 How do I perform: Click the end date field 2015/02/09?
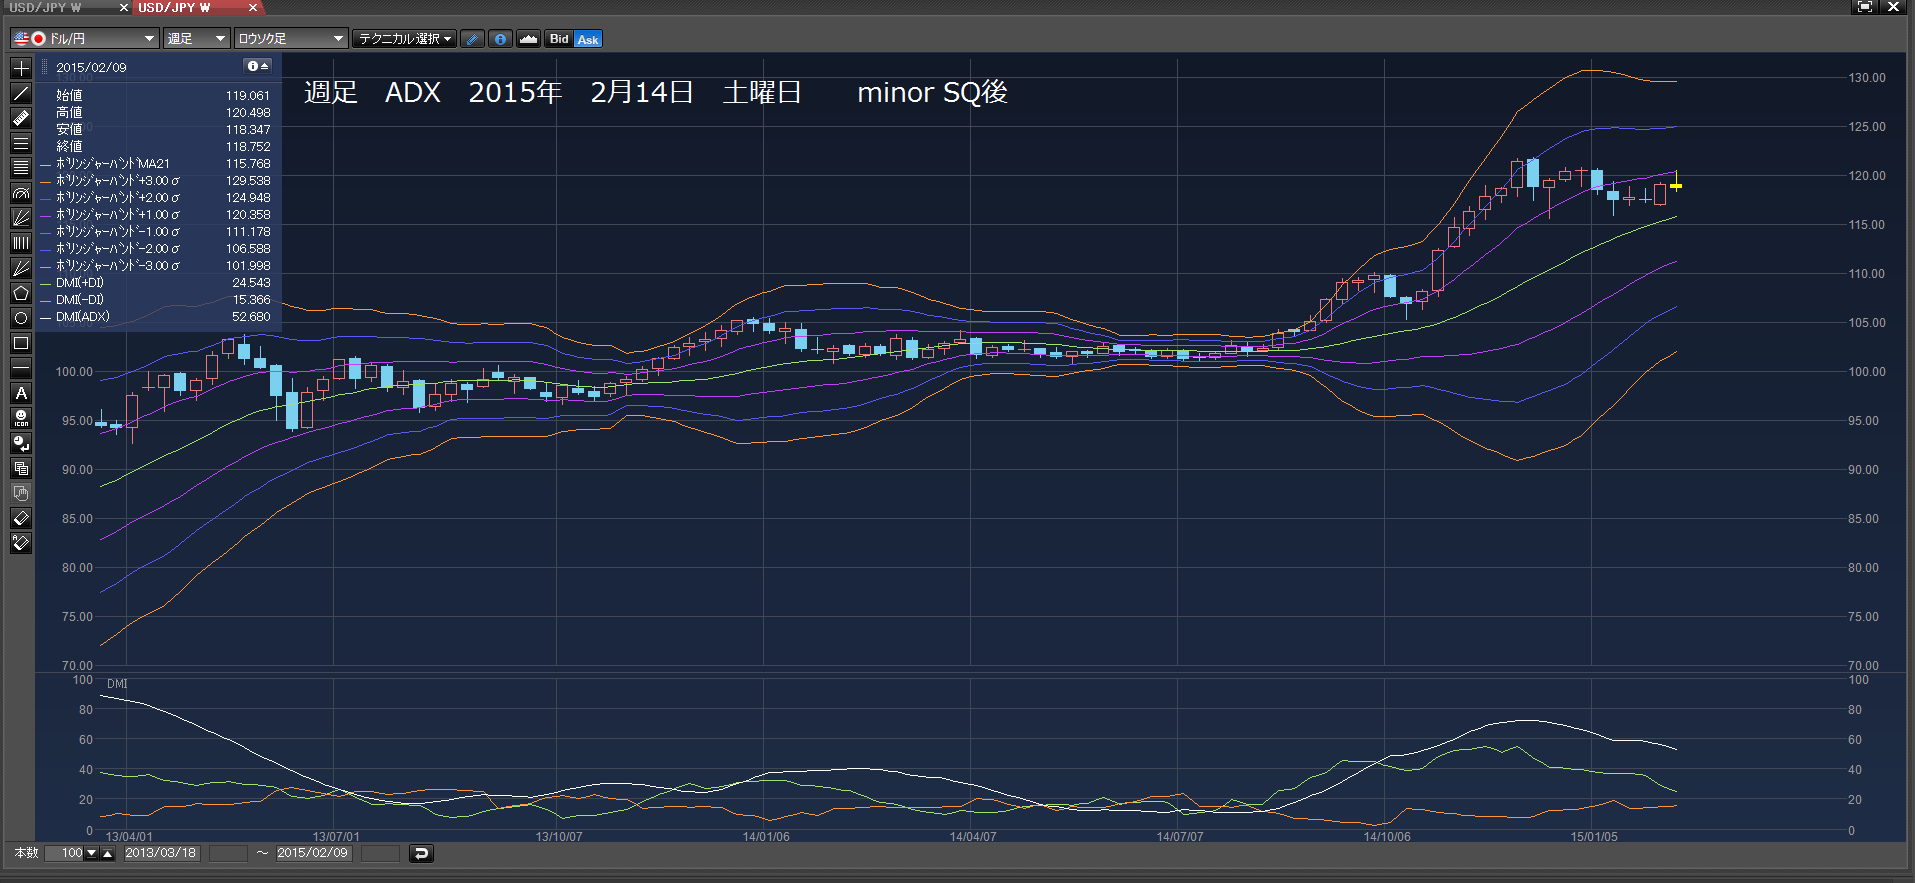coord(313,853)
